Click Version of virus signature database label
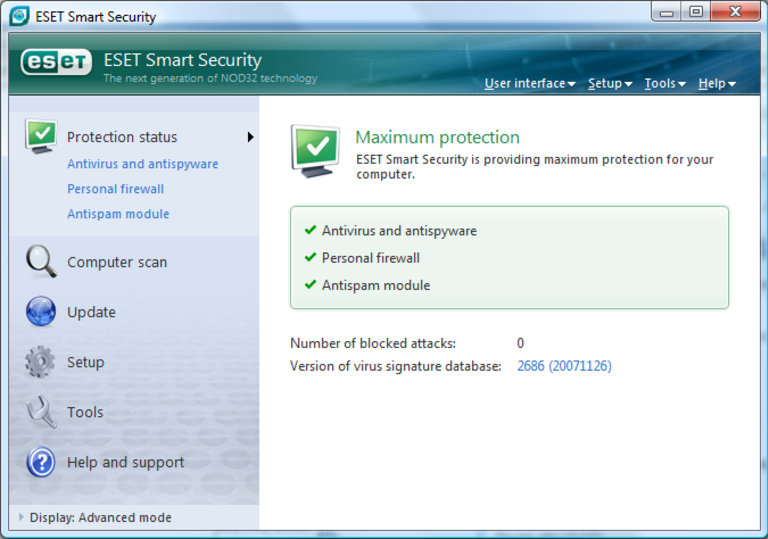Image resolution: width=768 pixels, height=539 pixels. pyautogui.click(x=396, y=367)
